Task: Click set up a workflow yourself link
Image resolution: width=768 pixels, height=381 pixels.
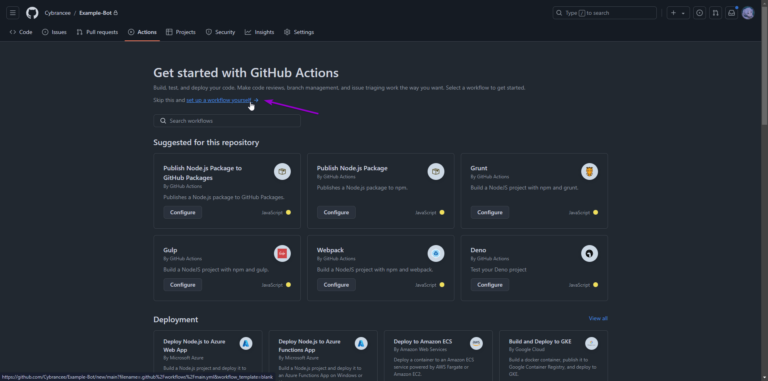Action: [218, 100]
